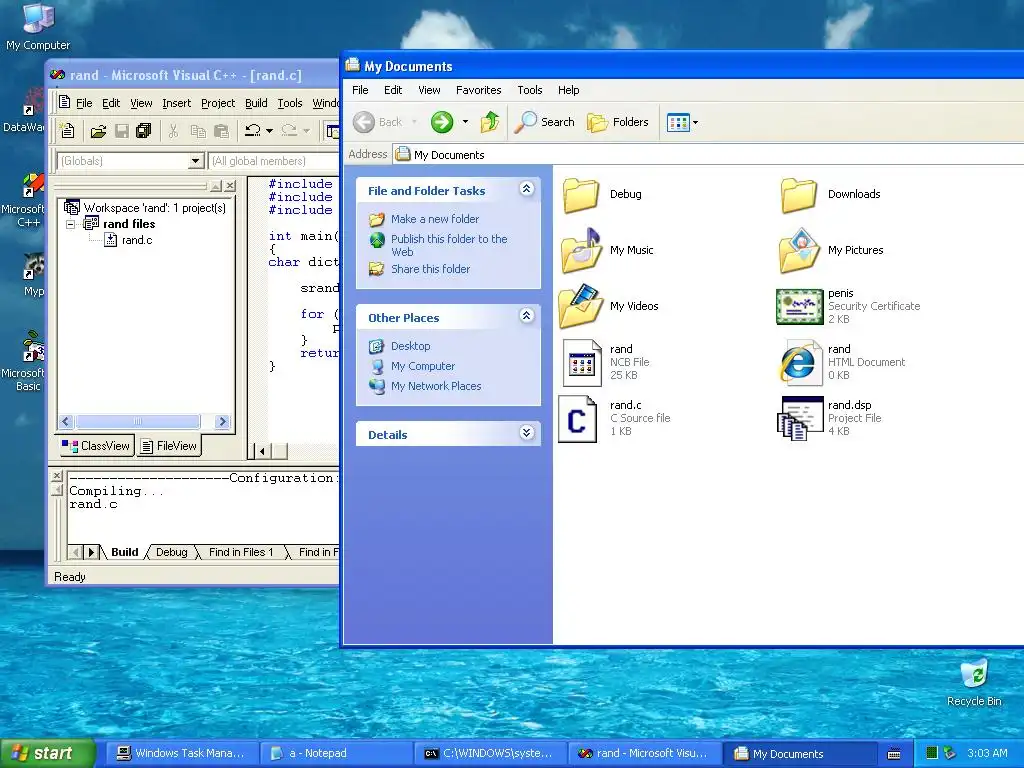Select the rand.c C Source file icon
The width and height of the screenshot is (1024, 768).
pyautogui.click(x=577, y=419)
